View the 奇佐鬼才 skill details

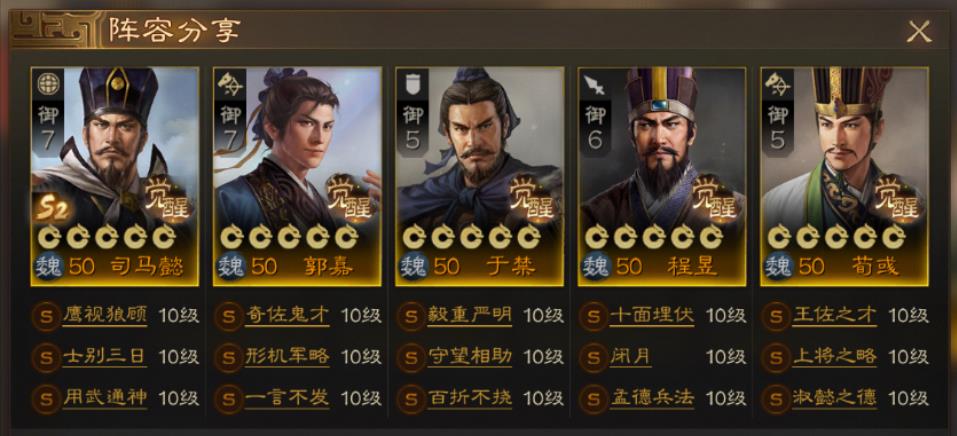click(287, 316)
